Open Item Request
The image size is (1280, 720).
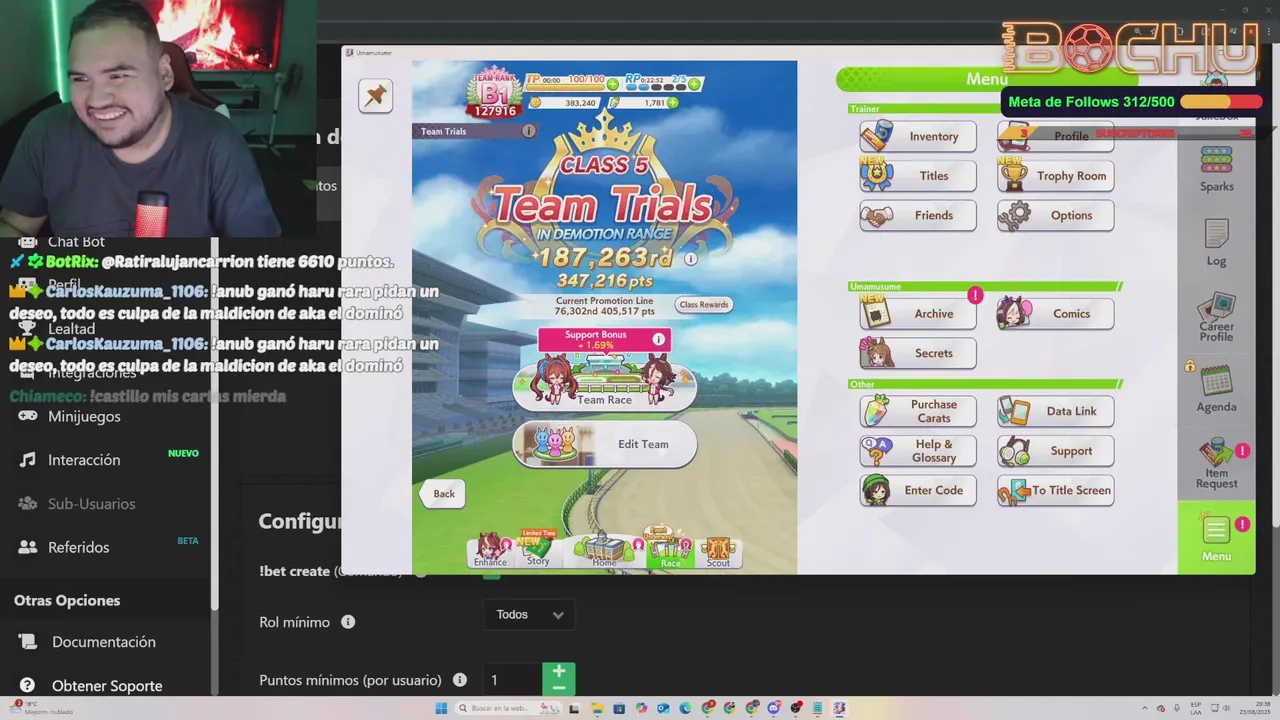pyautogui.click(x=1216, y=463)
